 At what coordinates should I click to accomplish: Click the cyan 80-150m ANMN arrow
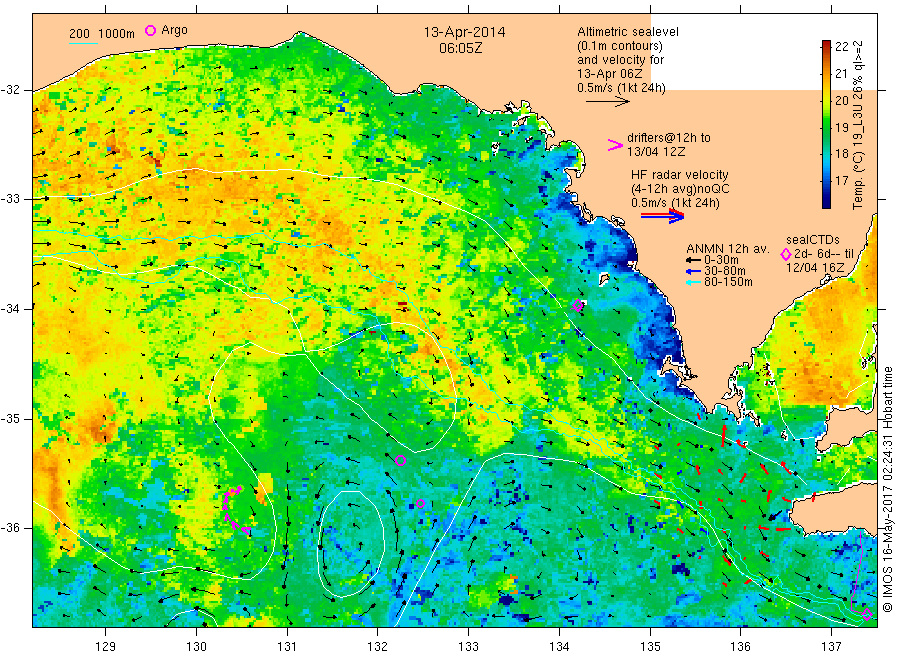point(694,282)
